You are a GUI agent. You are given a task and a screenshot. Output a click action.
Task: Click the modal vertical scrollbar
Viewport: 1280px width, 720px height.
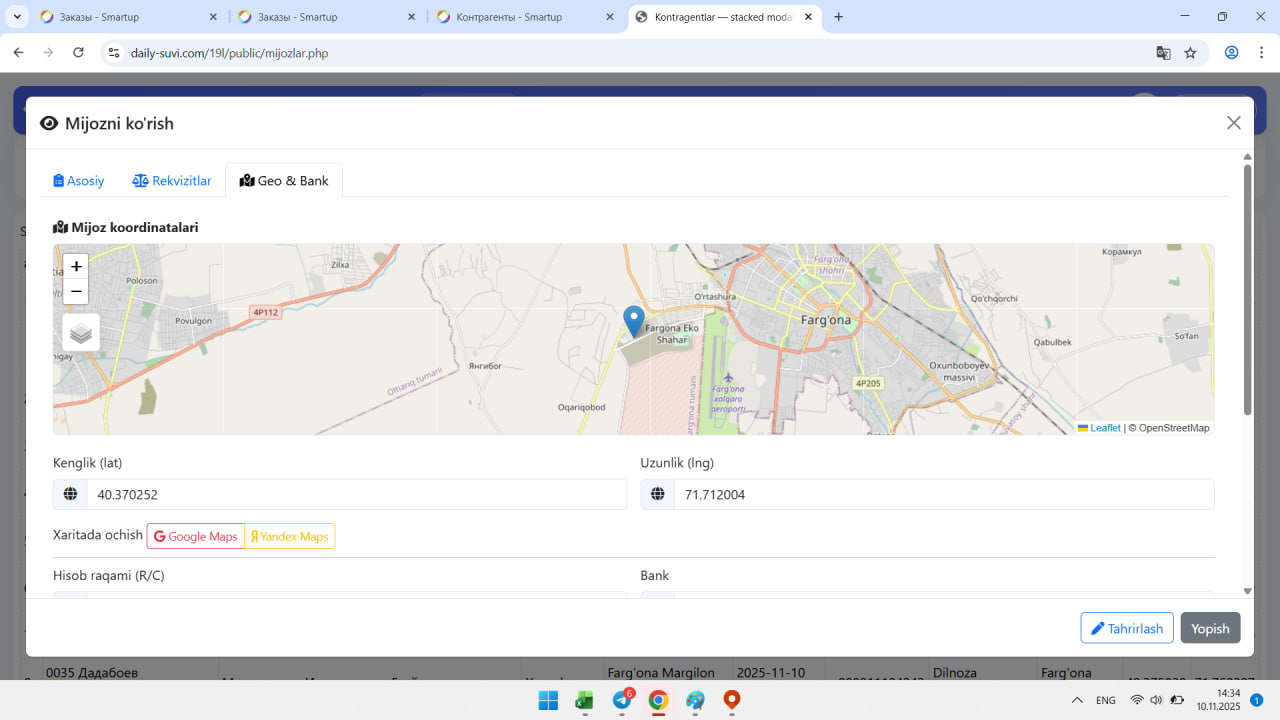[x=1247, y=290]
